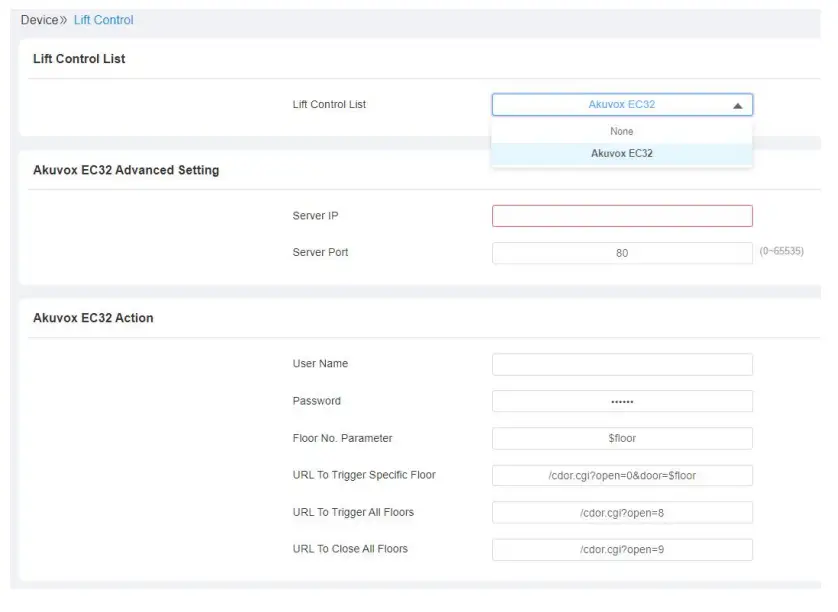838x612 pixels.
Task: Focus the URL To Trigger All Floors field
Action: point(621,512)
